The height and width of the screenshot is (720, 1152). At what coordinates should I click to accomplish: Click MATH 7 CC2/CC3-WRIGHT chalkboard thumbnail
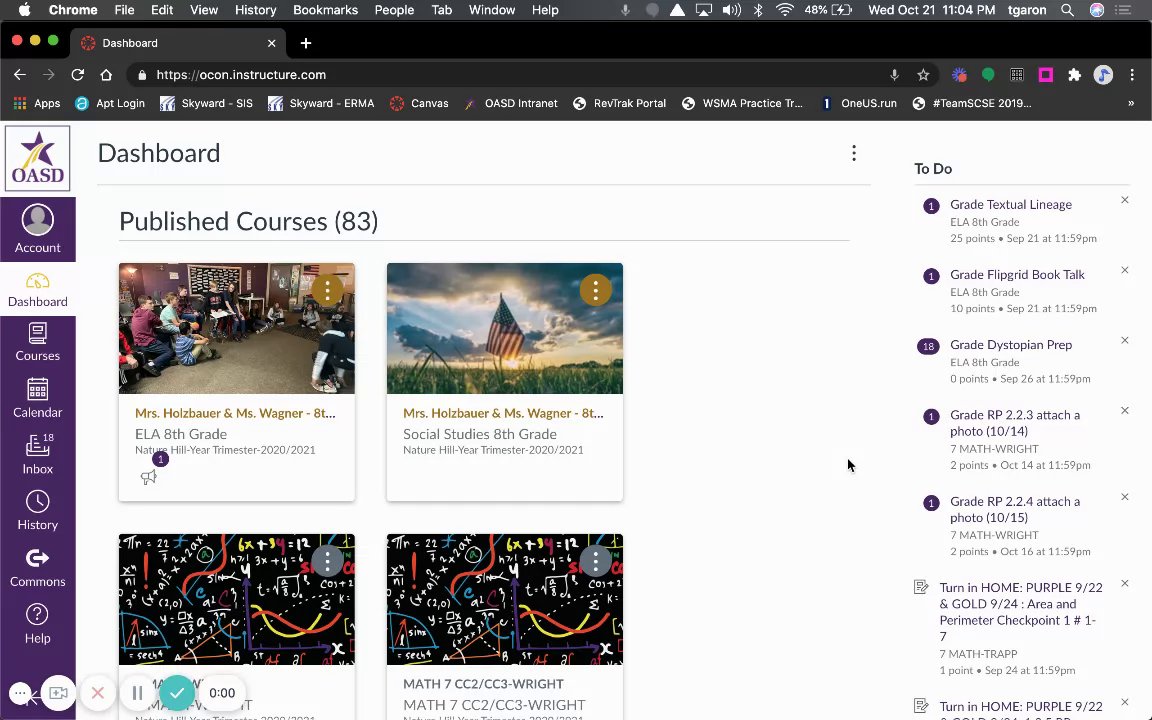click(x=505, y=600)
